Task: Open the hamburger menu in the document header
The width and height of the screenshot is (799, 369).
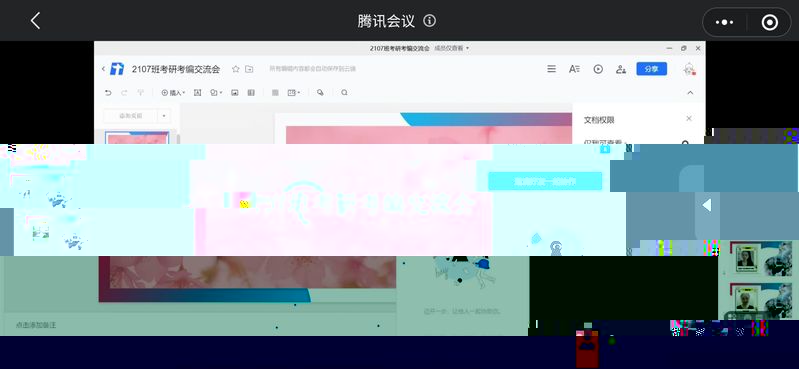Action: [551, 69]
